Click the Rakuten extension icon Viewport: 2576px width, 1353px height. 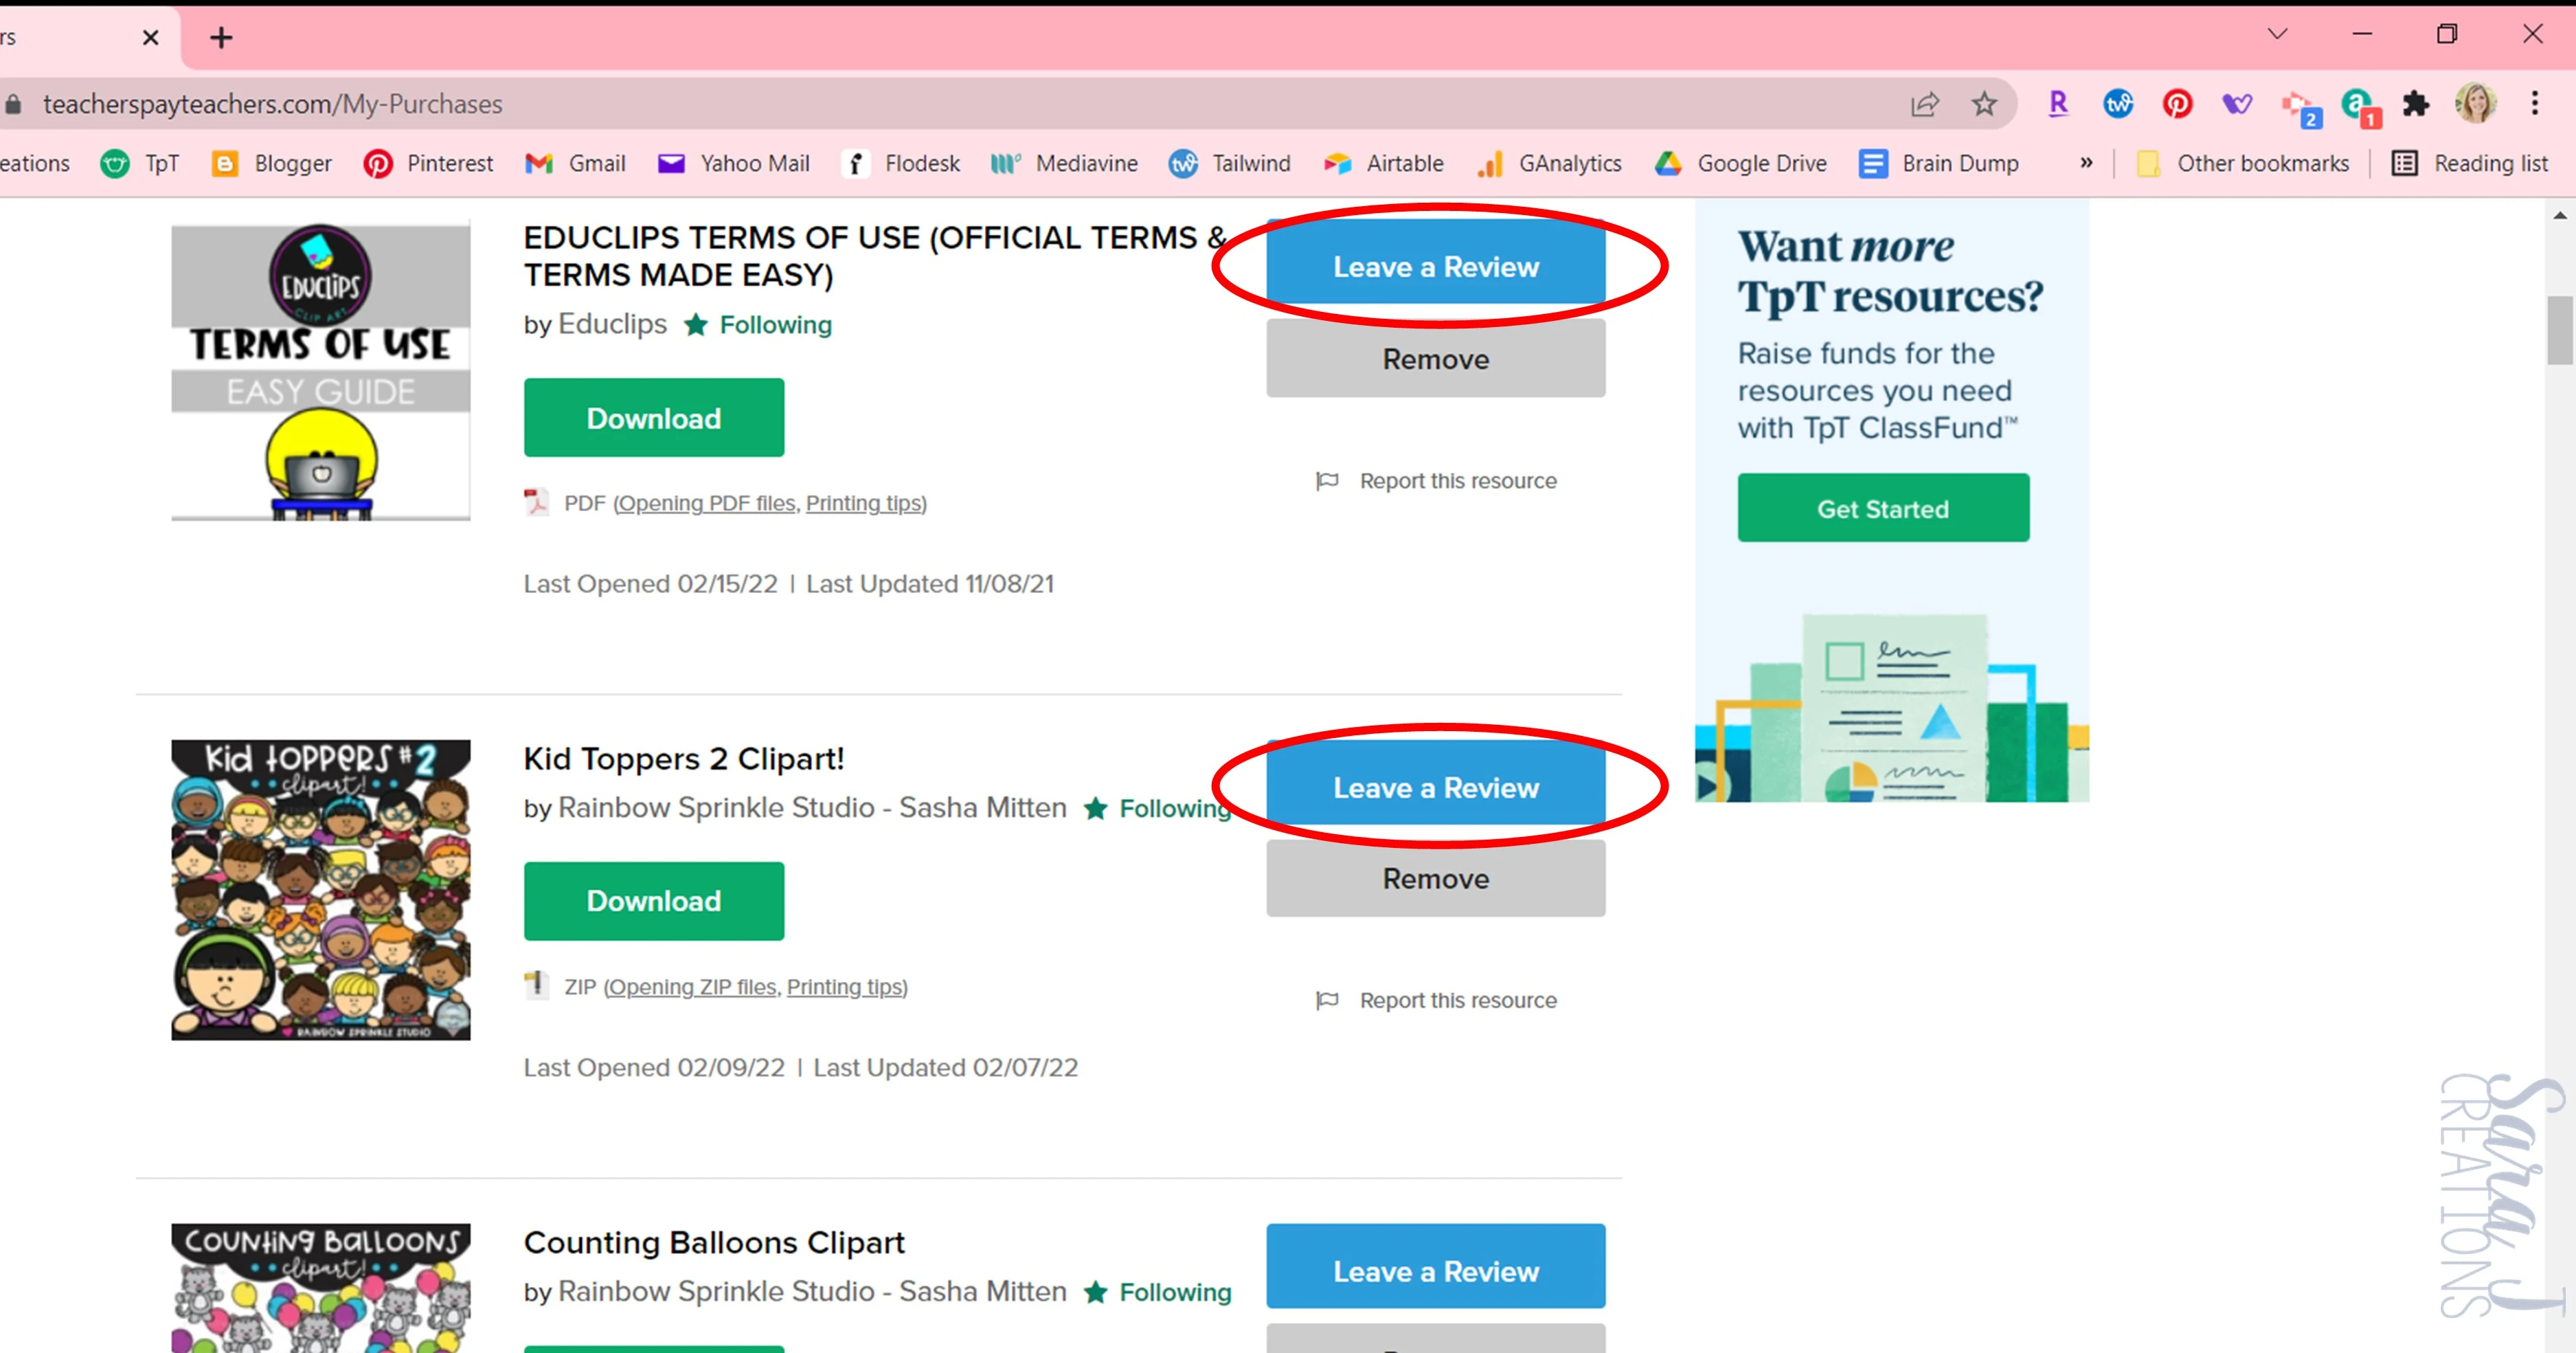2058,104
